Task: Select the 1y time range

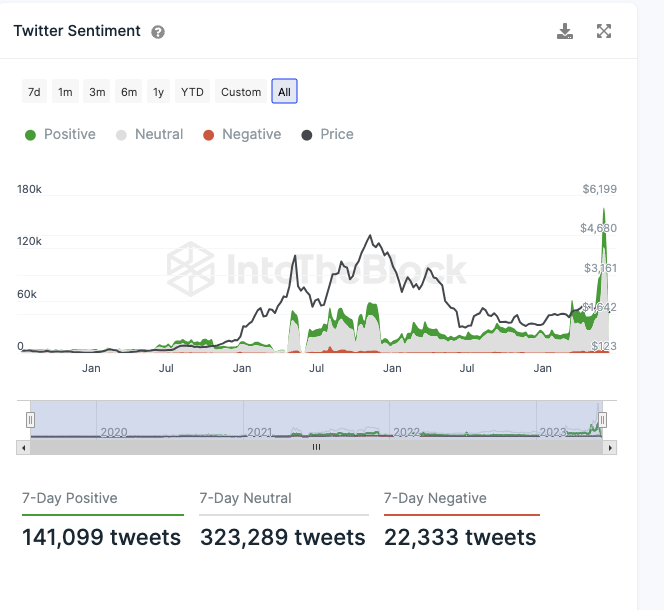Action: (158, 92)
